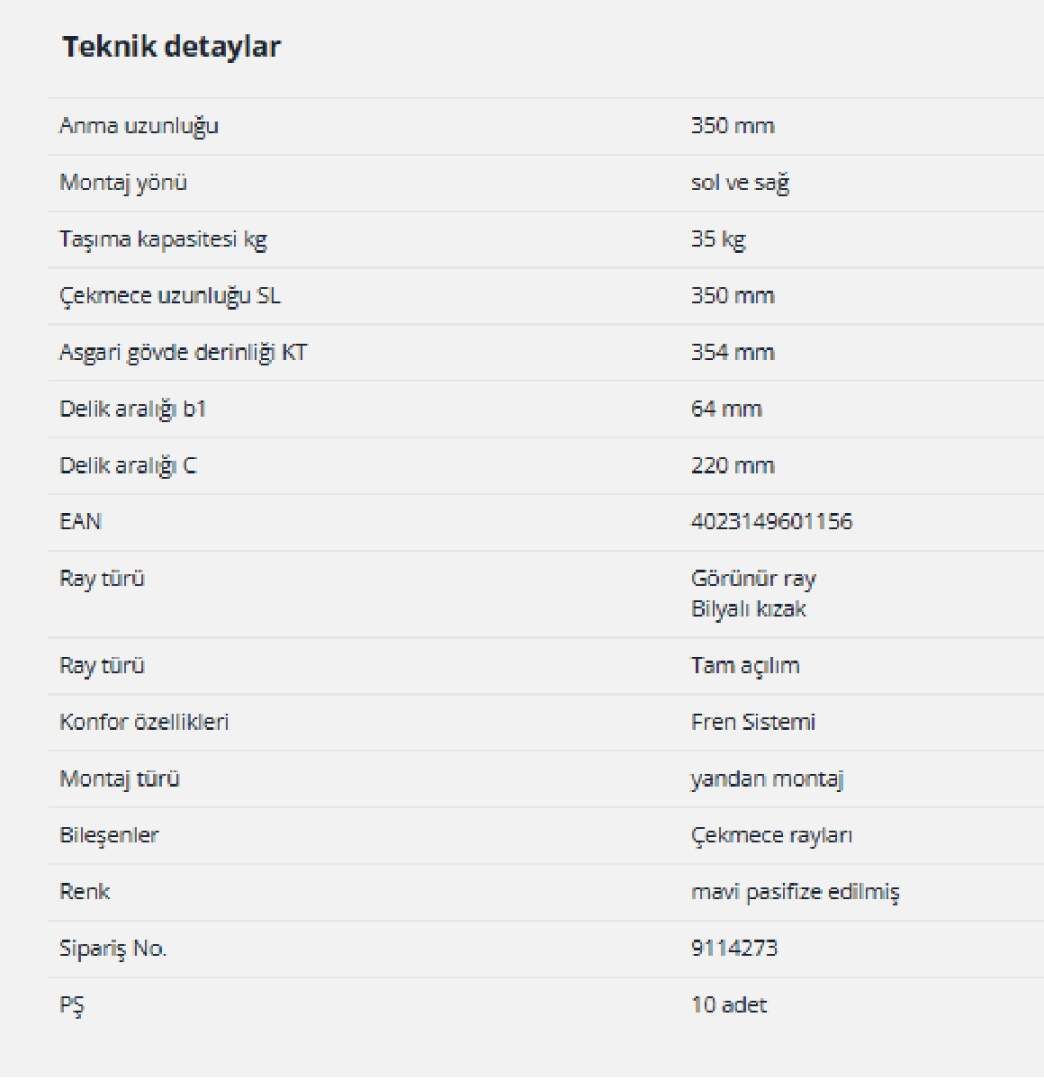Click the "Görünür ray" value text
Viewport: 1044px width, 1080px height.
(753, 579)
